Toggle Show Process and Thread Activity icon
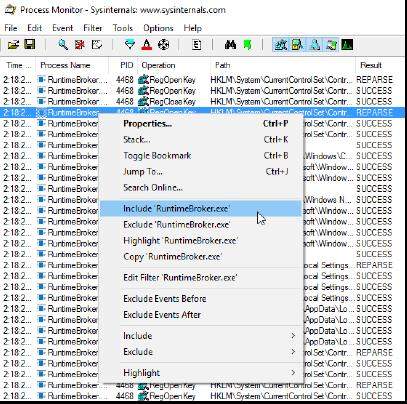This screenshot has width=407, height=404. pyautogui.click(x=331, y=45)
